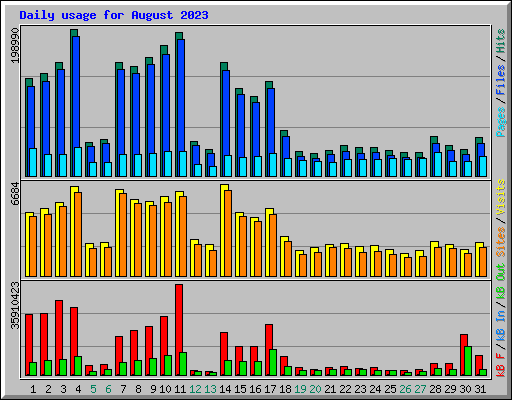Click the orange sites bar for day 7

click(123, 235)
